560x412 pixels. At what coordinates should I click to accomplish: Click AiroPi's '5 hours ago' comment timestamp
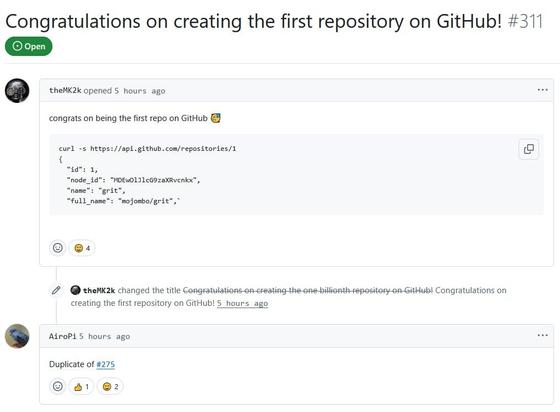pos(104,336)
